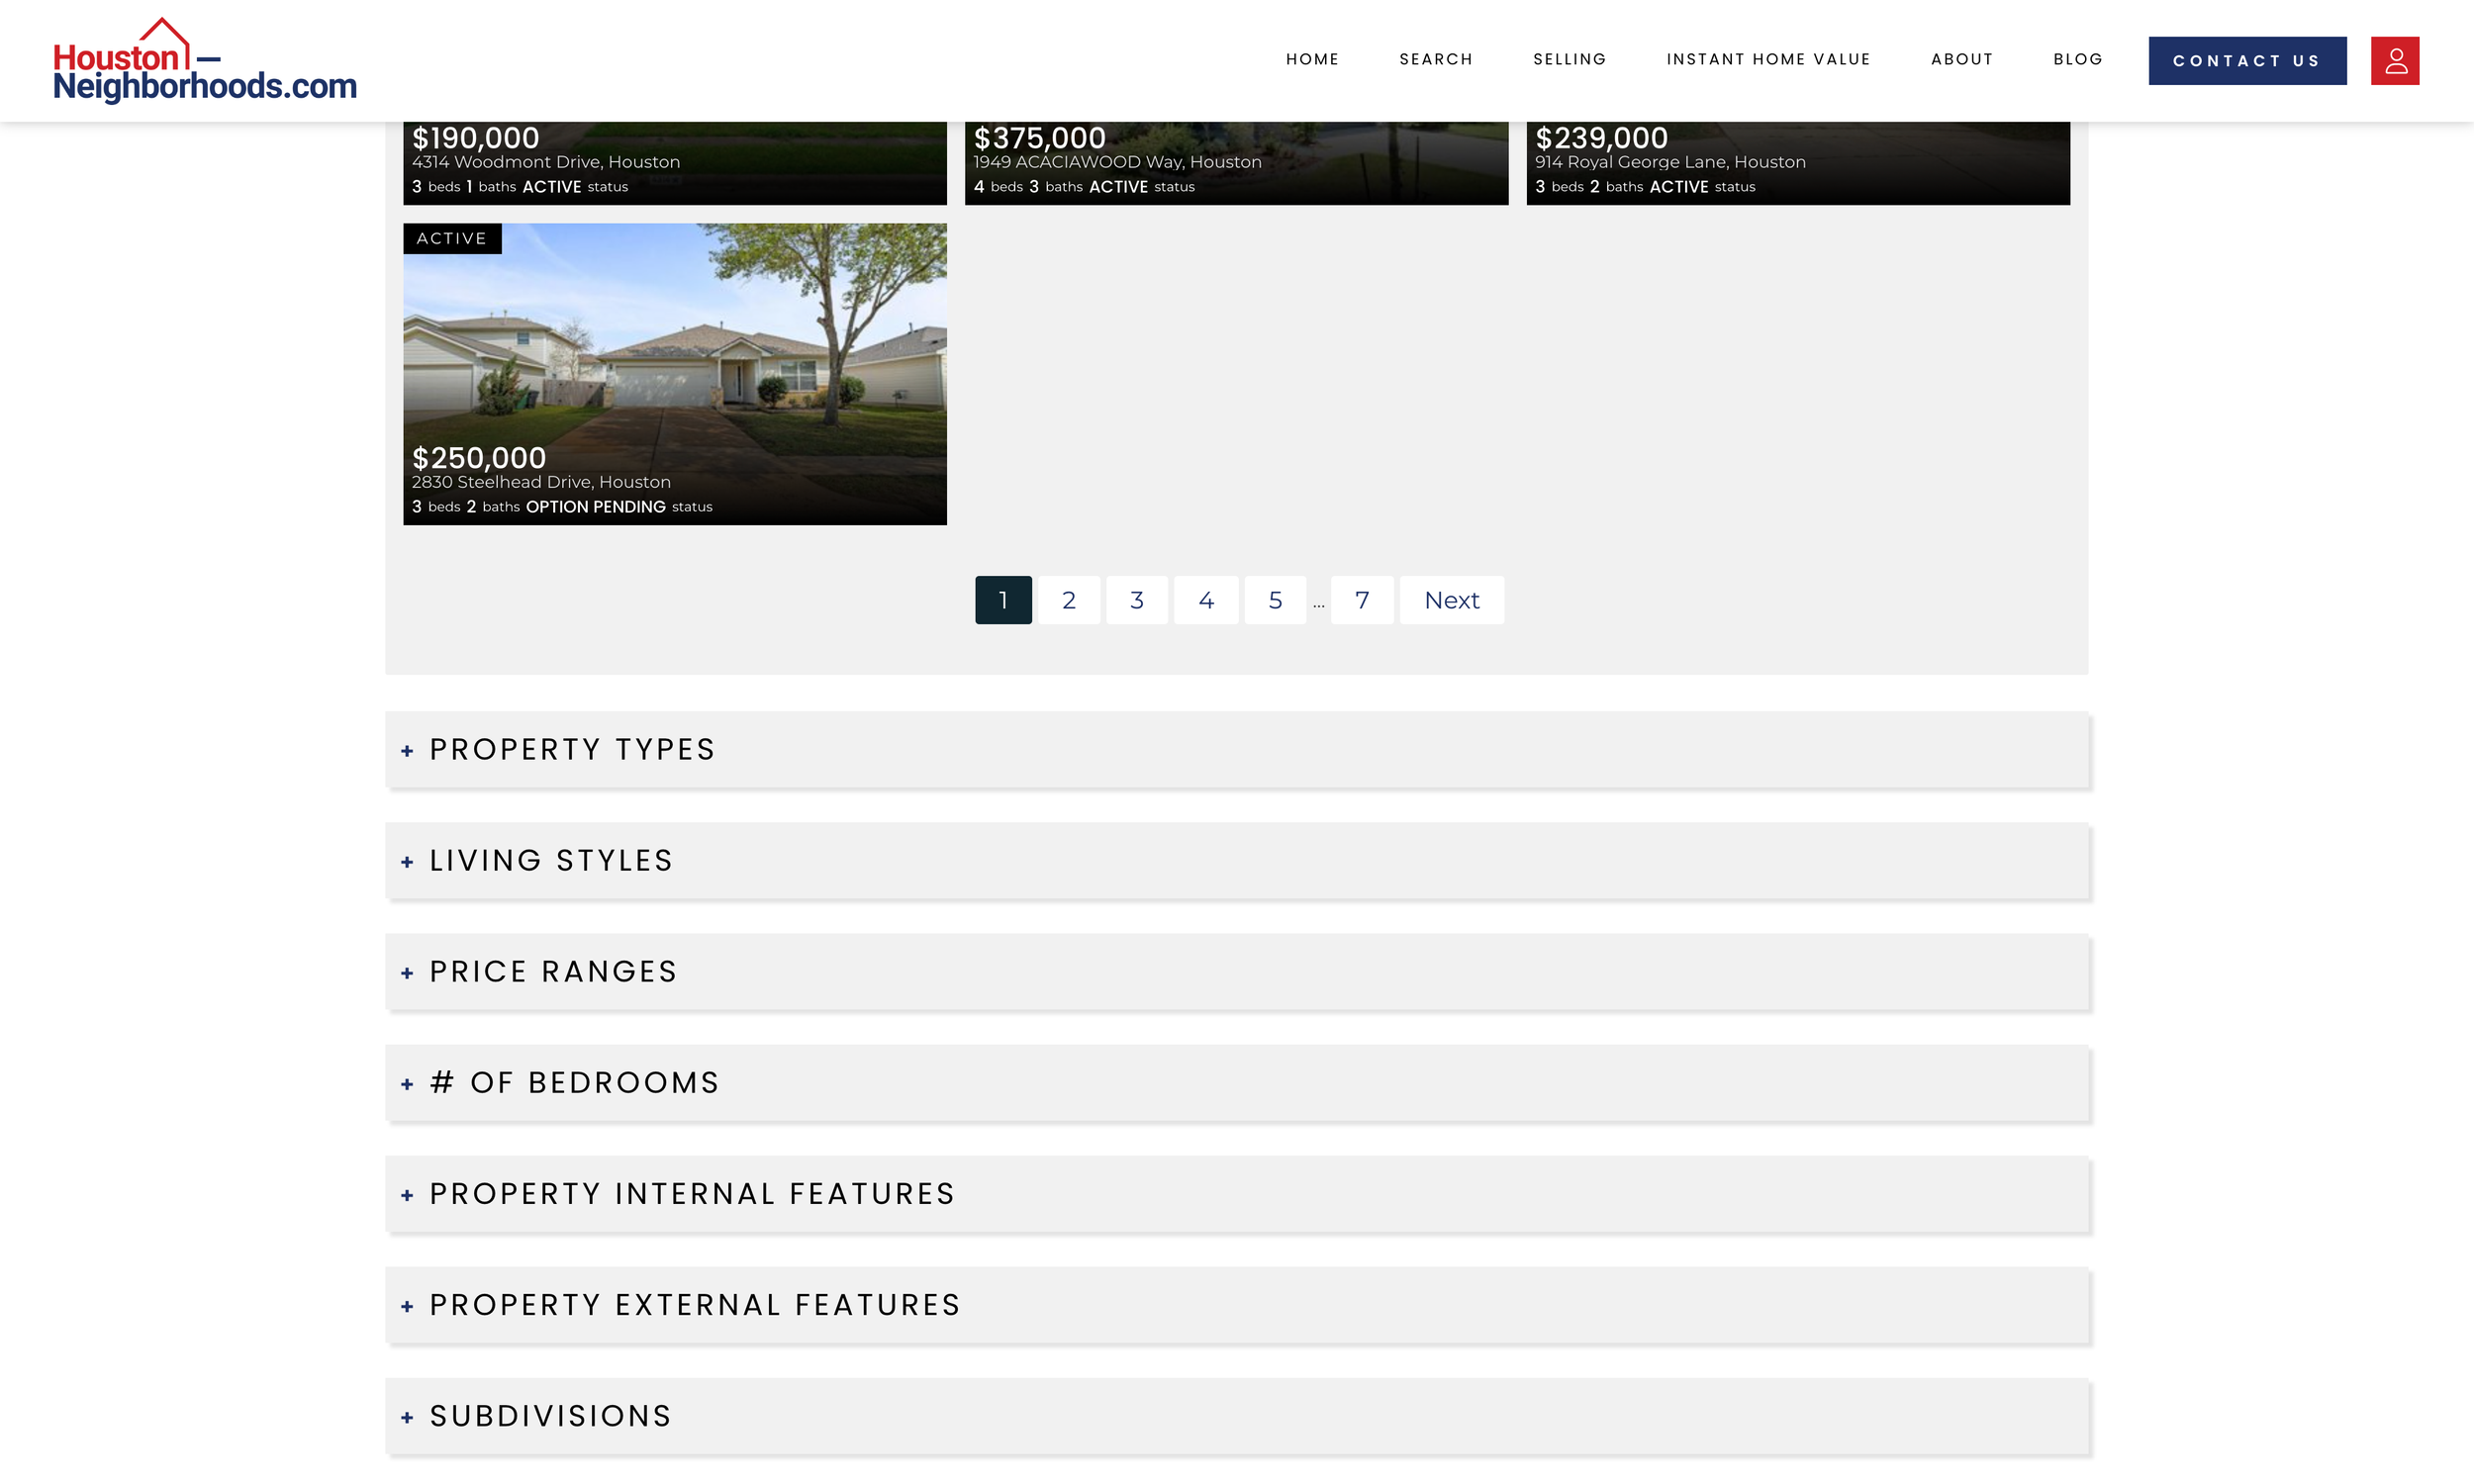
Task: Expand the Property Types section
Action: [1237, 750]
